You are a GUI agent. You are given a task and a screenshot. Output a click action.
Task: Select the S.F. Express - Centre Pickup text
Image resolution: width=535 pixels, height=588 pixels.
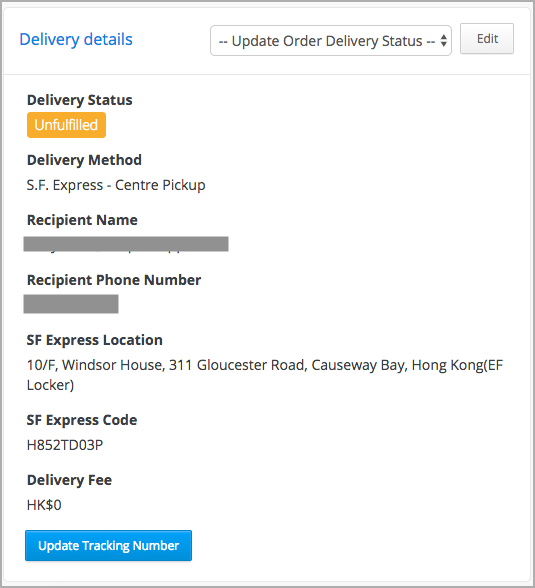tap(116, 185)
